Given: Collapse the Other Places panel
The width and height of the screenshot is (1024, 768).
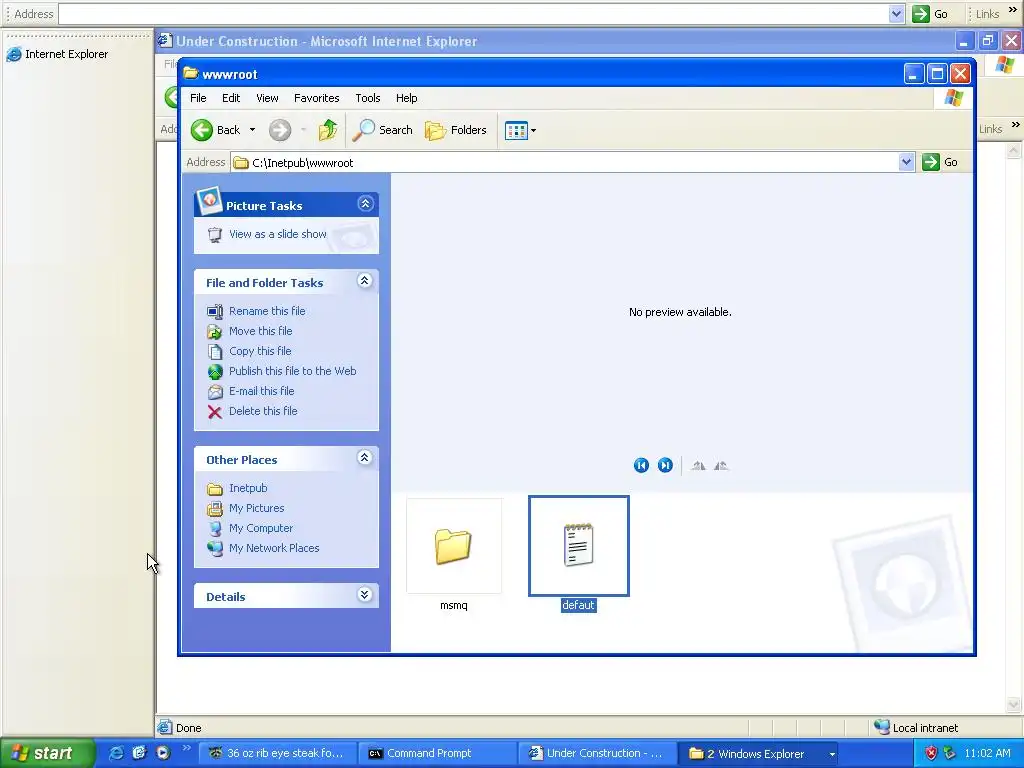Looking at the screenshot, I should (x=364, y=458).
